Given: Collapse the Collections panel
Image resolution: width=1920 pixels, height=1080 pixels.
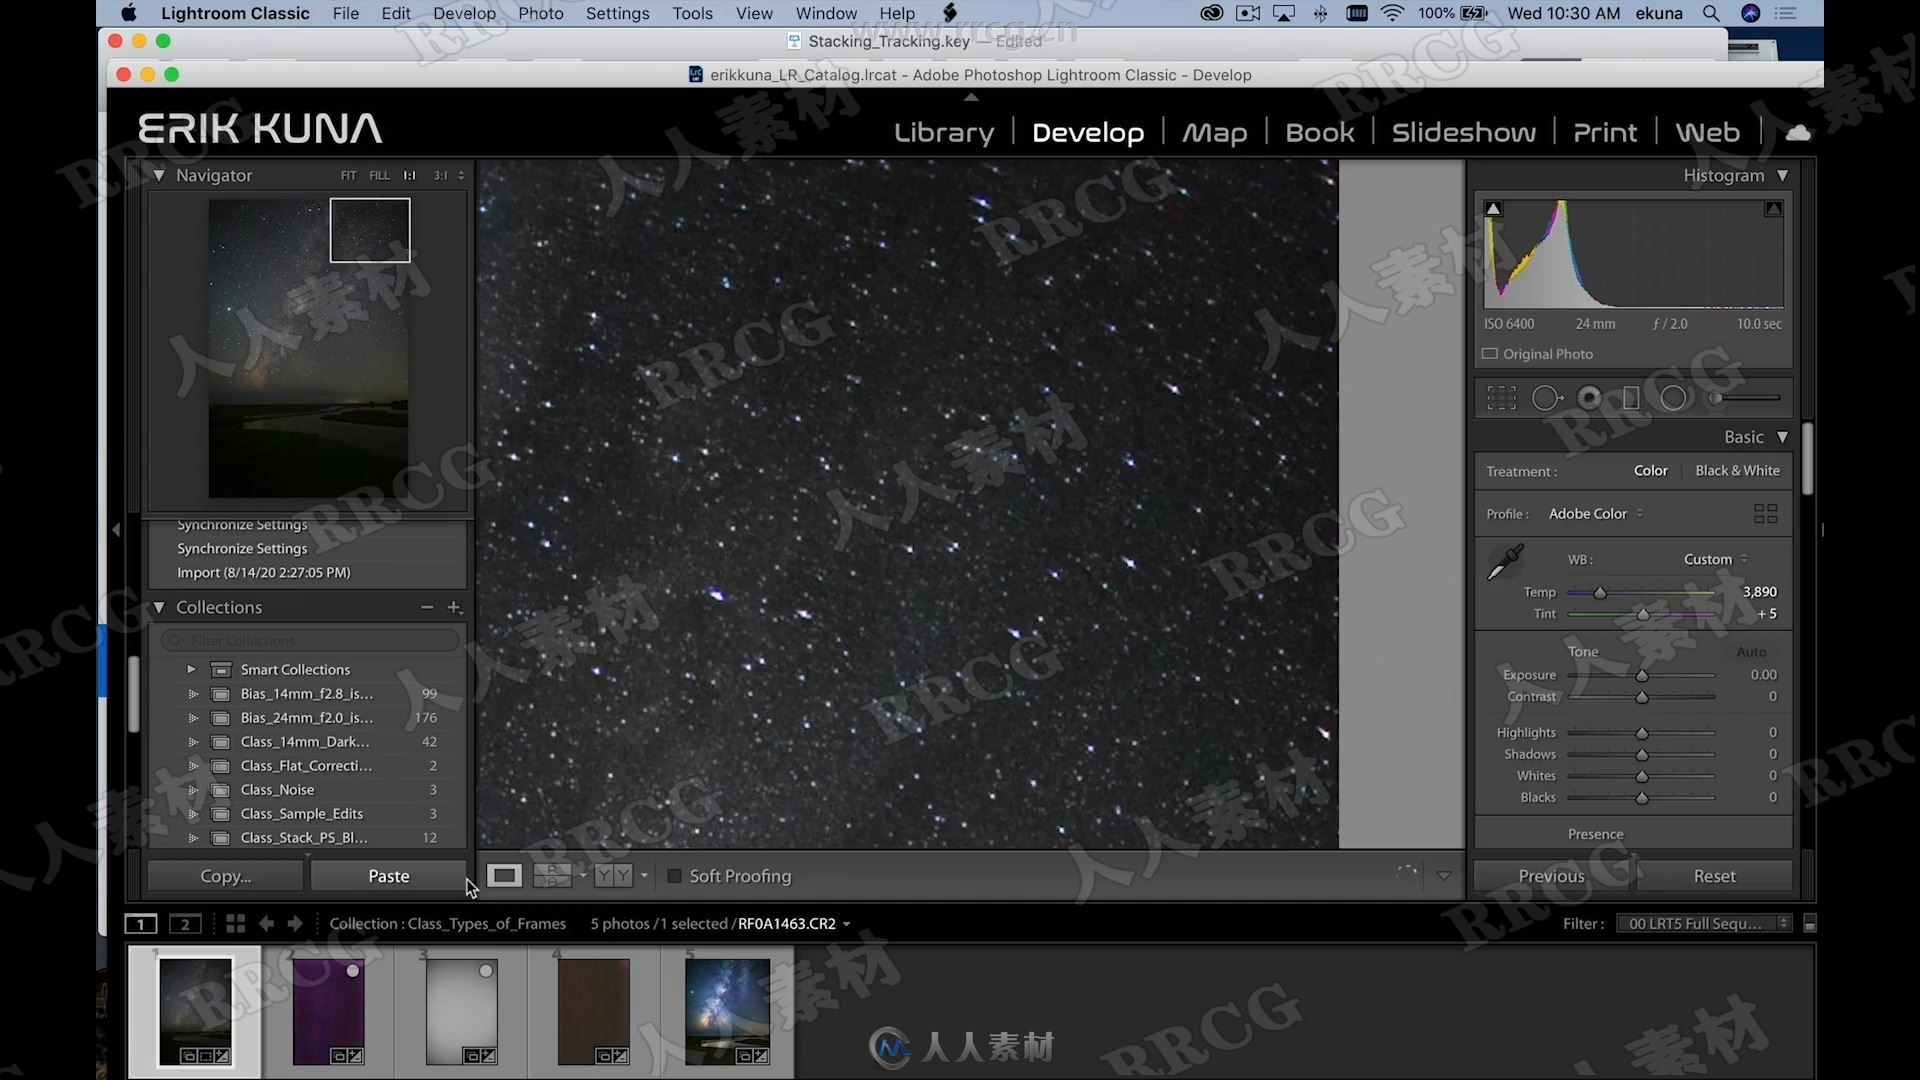Looking at the screenshot, I should coord(160,607).
